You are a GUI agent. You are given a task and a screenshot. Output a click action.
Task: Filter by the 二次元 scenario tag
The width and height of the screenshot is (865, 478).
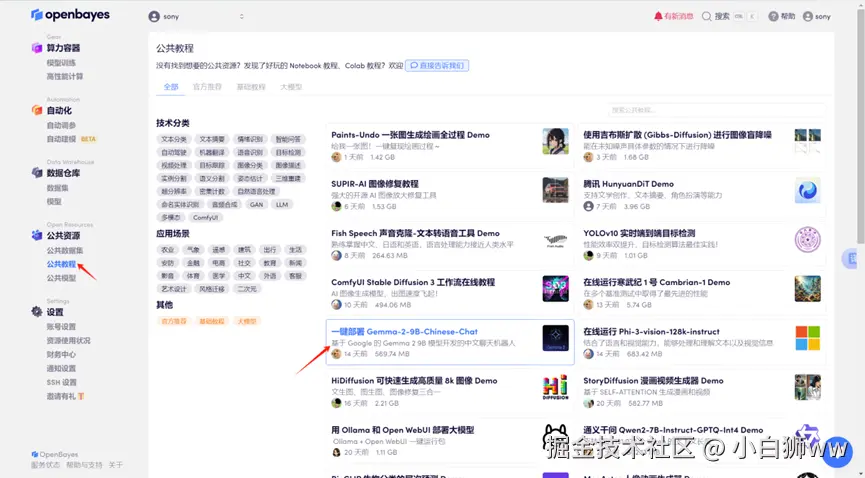(247, 289)
